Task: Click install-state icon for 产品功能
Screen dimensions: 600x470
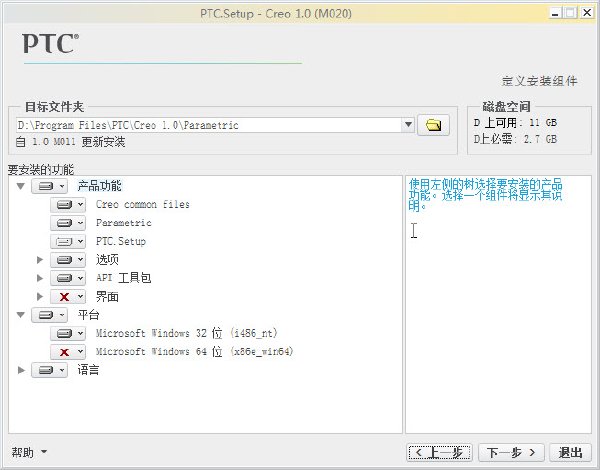Action: [x=49, y=186]
